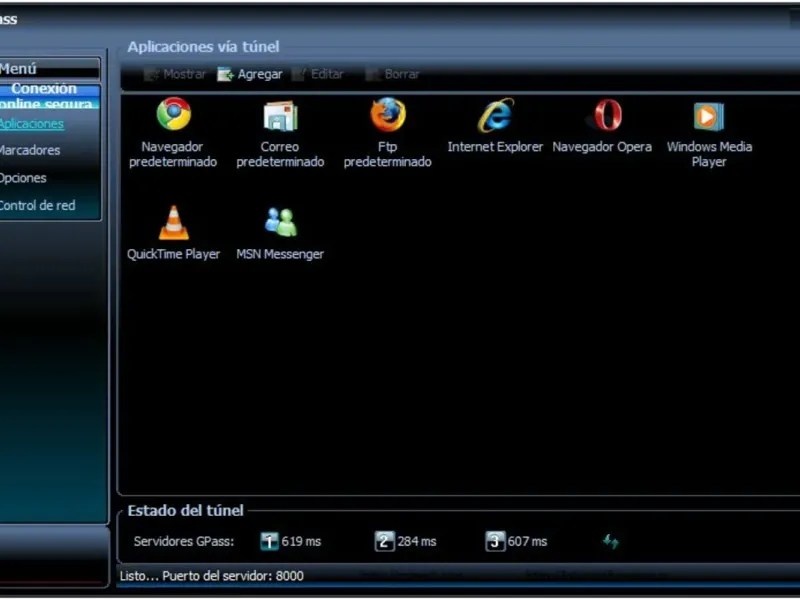This screenshot has width=800, height=600.
Task: Open the Opciones menu entry
Action: click(23, 178)
